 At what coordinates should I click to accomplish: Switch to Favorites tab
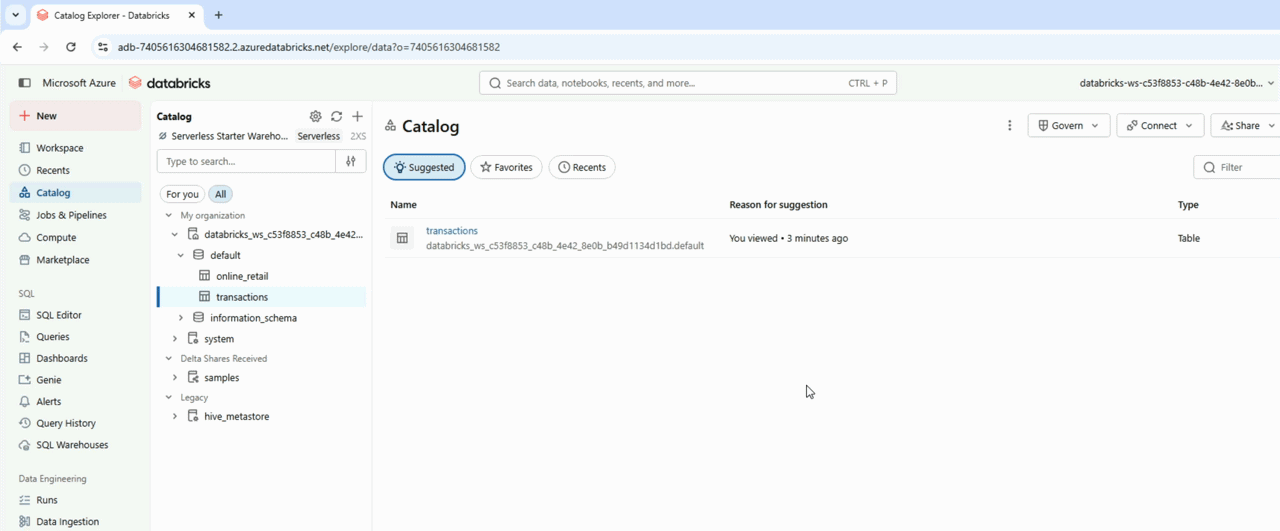[506, 167]
